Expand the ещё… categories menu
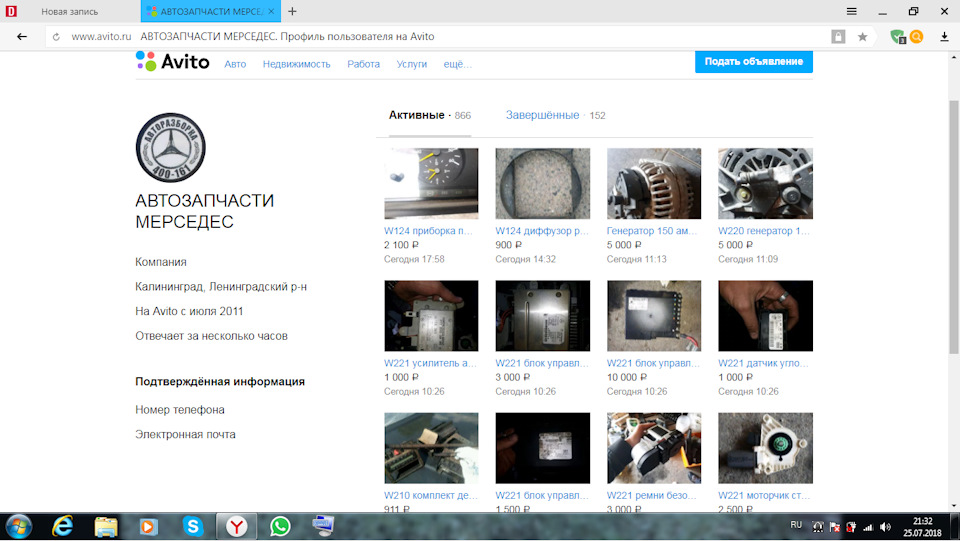Image resolution: width=960 pixels, height=541 pixels. 457,64
